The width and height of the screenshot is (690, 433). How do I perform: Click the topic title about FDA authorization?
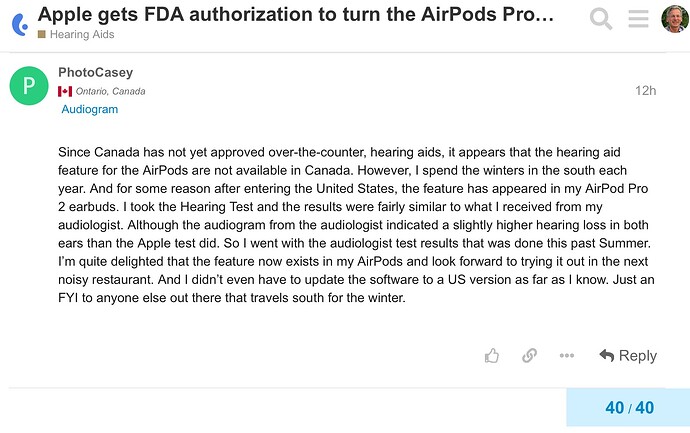pyautogui.click(x=296, y=14)
